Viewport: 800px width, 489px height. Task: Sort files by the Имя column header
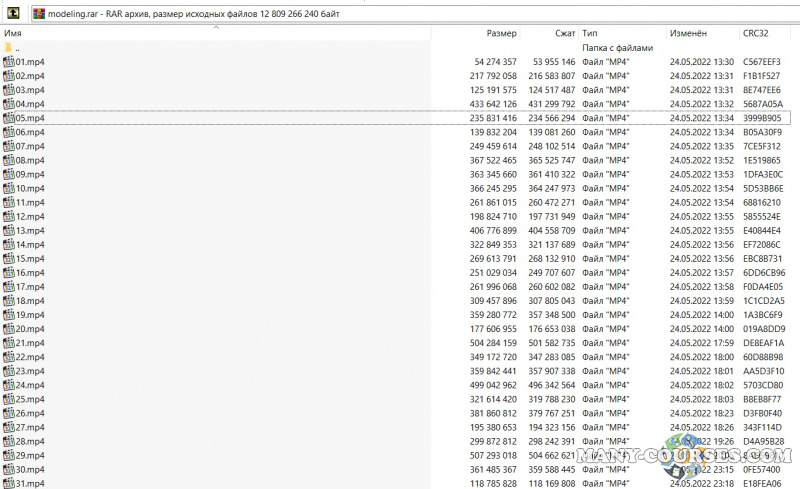[14, 33]
